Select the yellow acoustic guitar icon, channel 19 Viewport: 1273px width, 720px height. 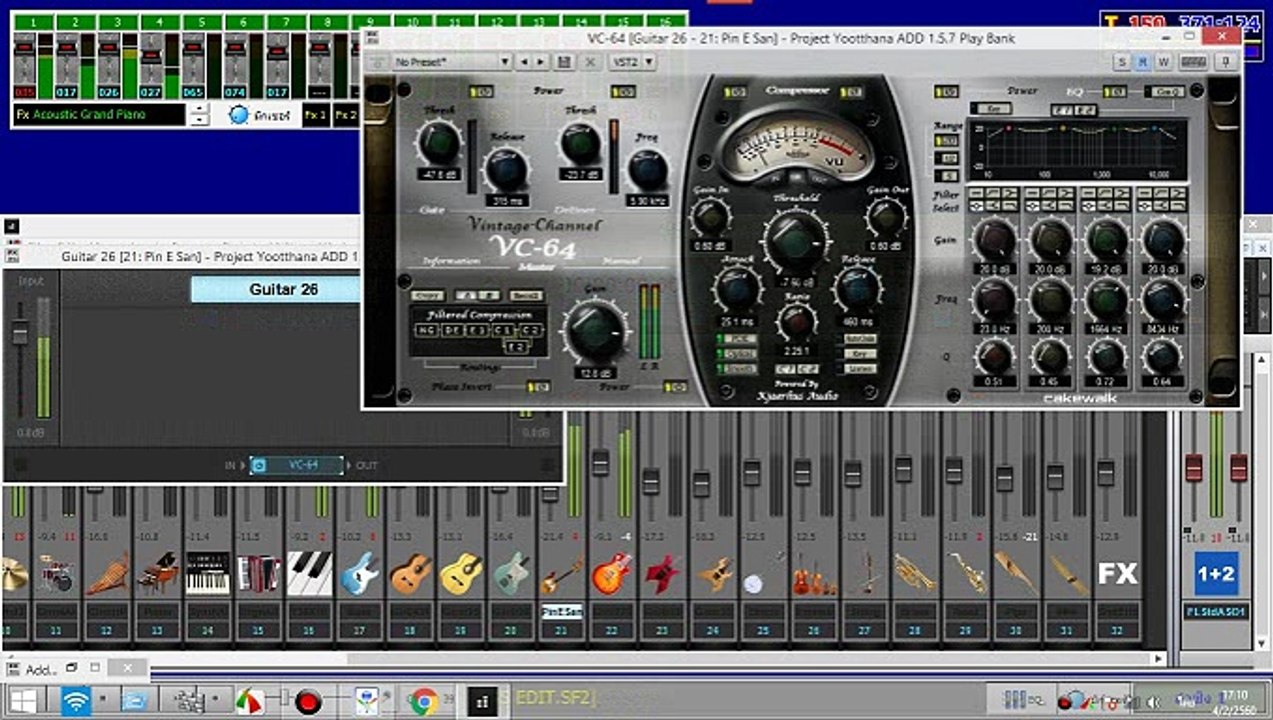(460, 574)
